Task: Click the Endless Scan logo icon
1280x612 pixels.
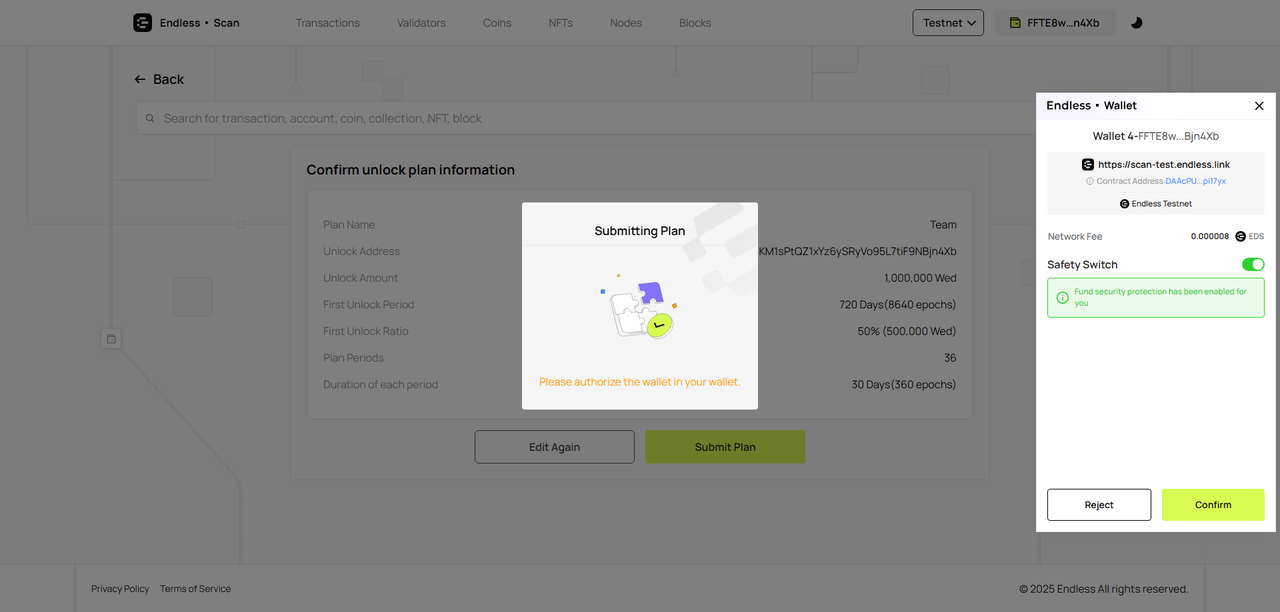Action: tap(142, 22)
